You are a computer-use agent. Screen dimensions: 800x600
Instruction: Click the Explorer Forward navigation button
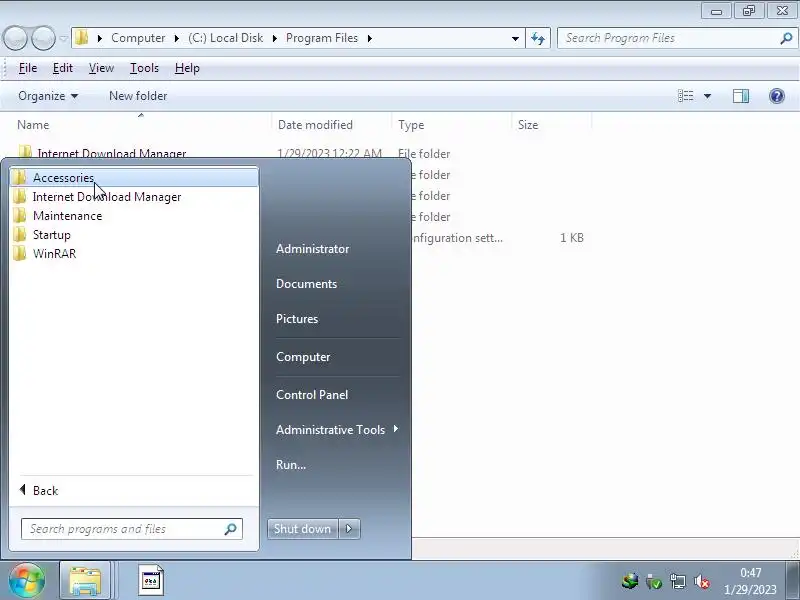click(43, 38)
